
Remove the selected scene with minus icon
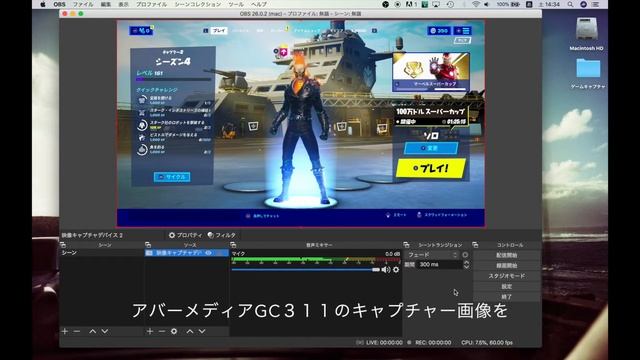click(x=77, y=331)
